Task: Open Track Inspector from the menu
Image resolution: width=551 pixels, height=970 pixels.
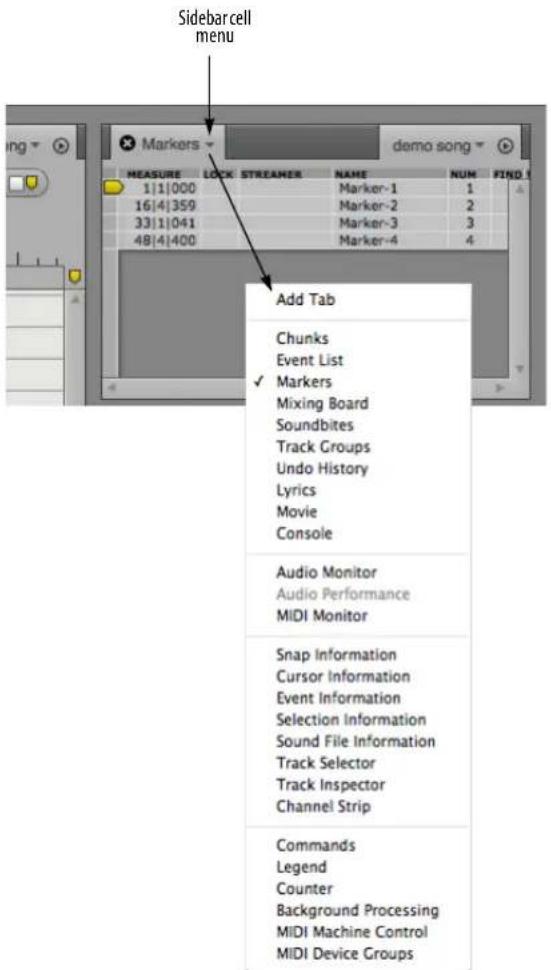Action: point(331,785)
